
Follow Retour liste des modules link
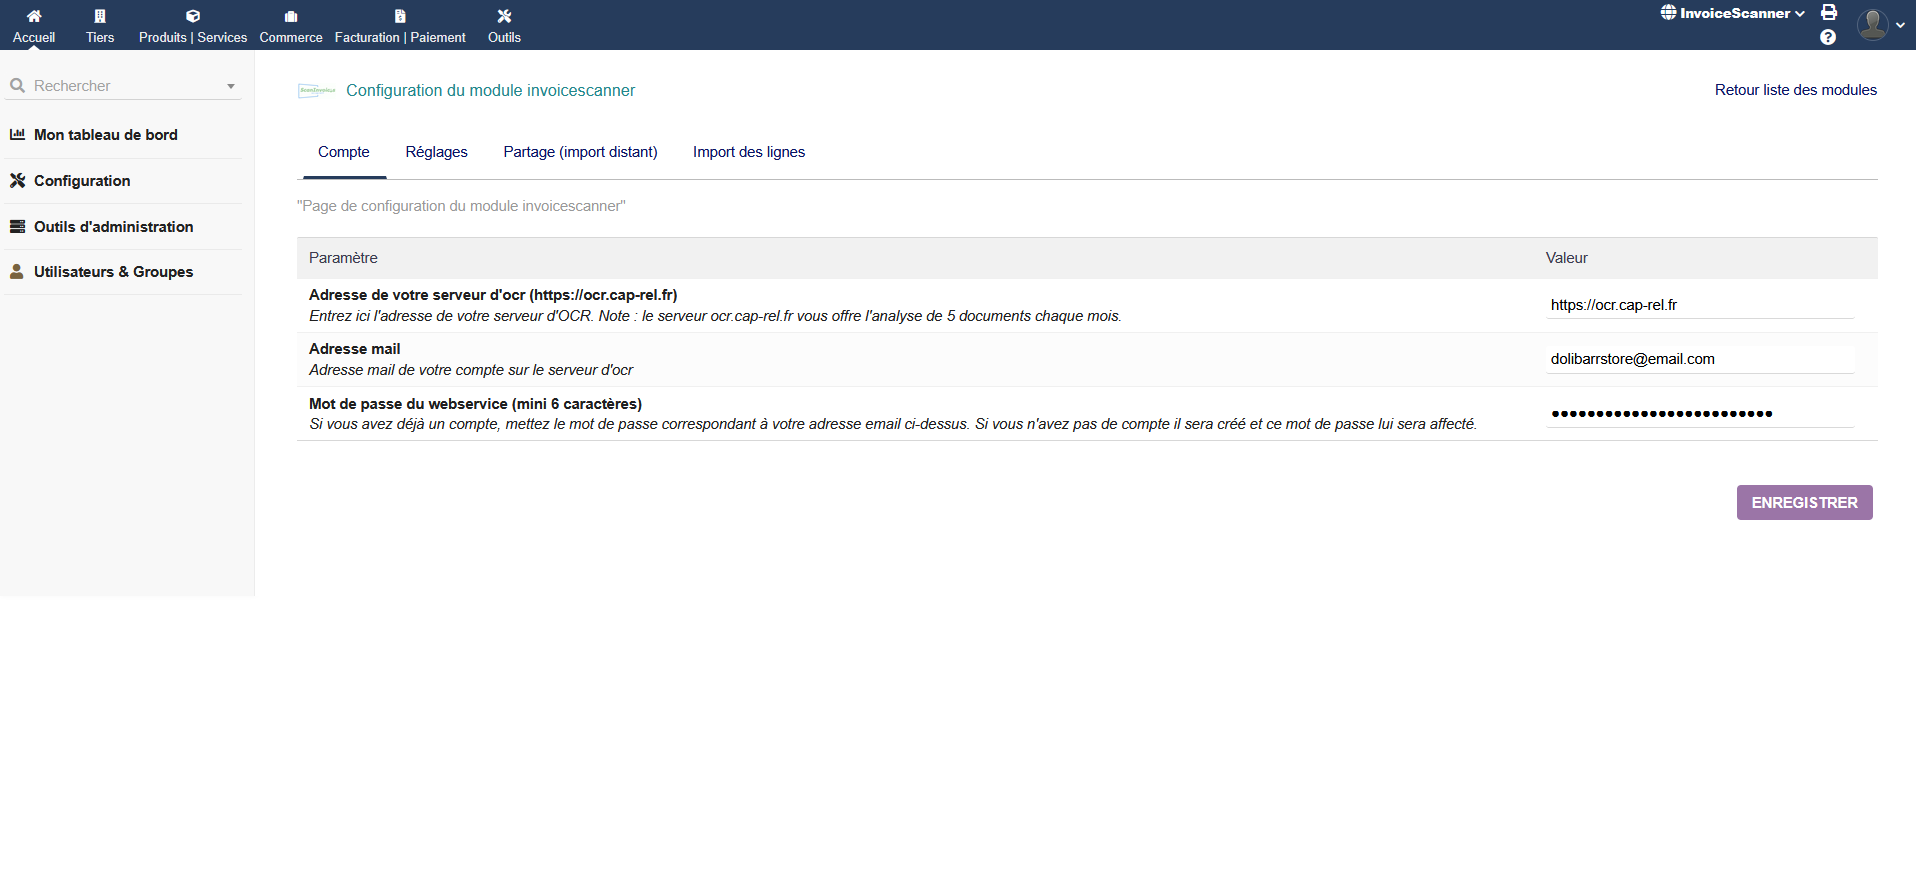click(1795, 90)
